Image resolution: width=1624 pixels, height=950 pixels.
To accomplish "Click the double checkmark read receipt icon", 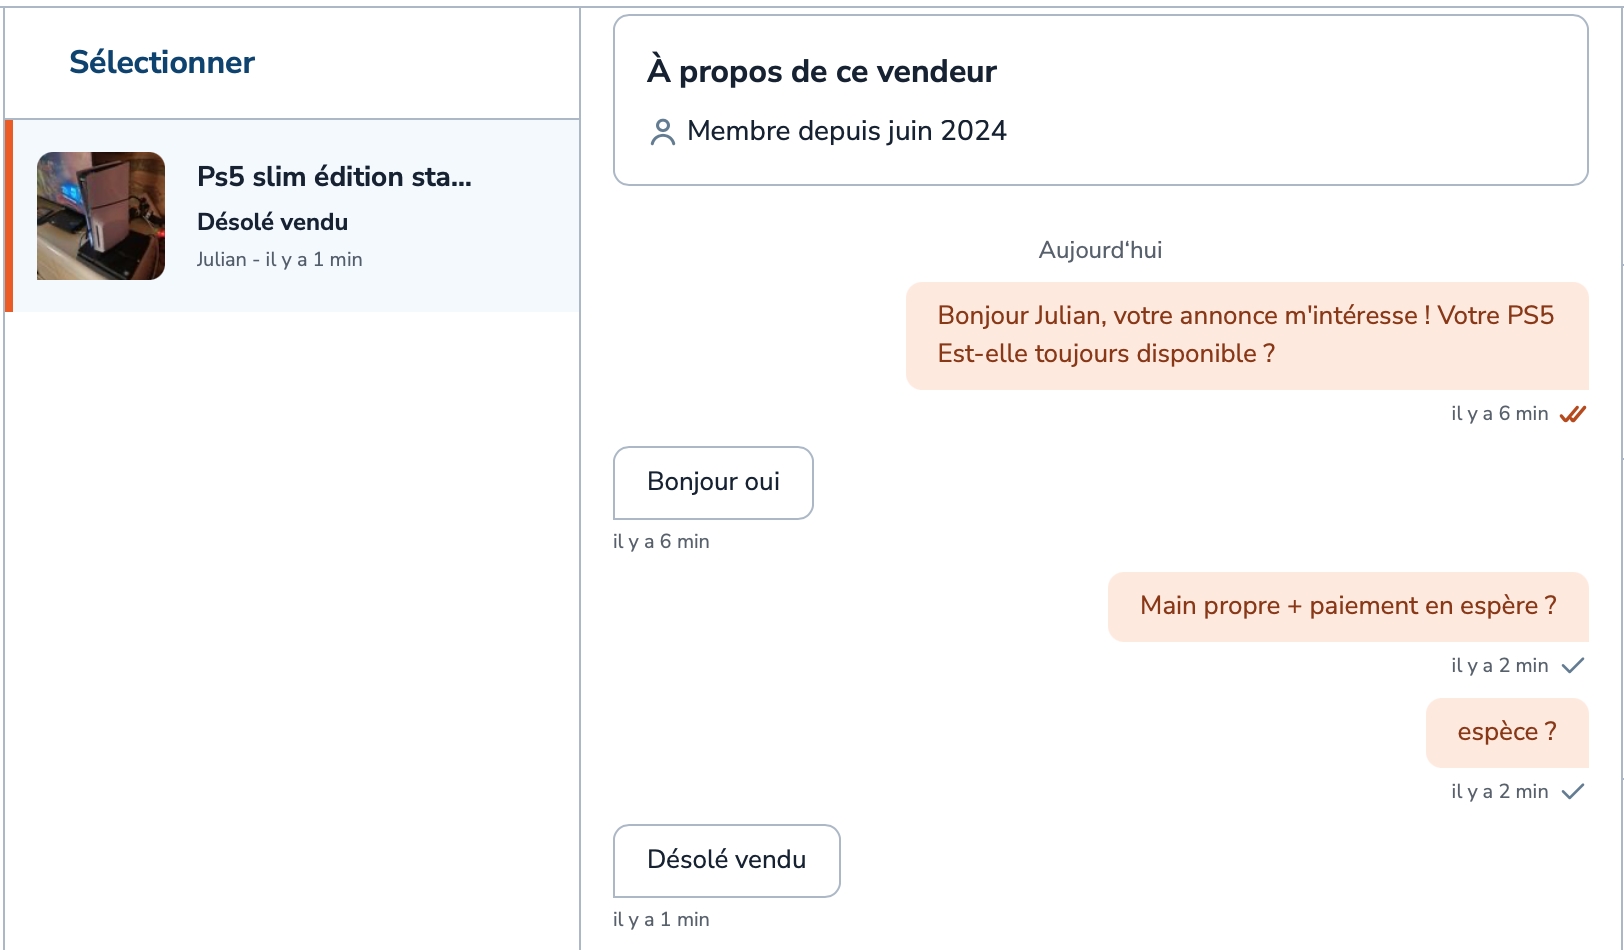I will [x=1573, y=414].
